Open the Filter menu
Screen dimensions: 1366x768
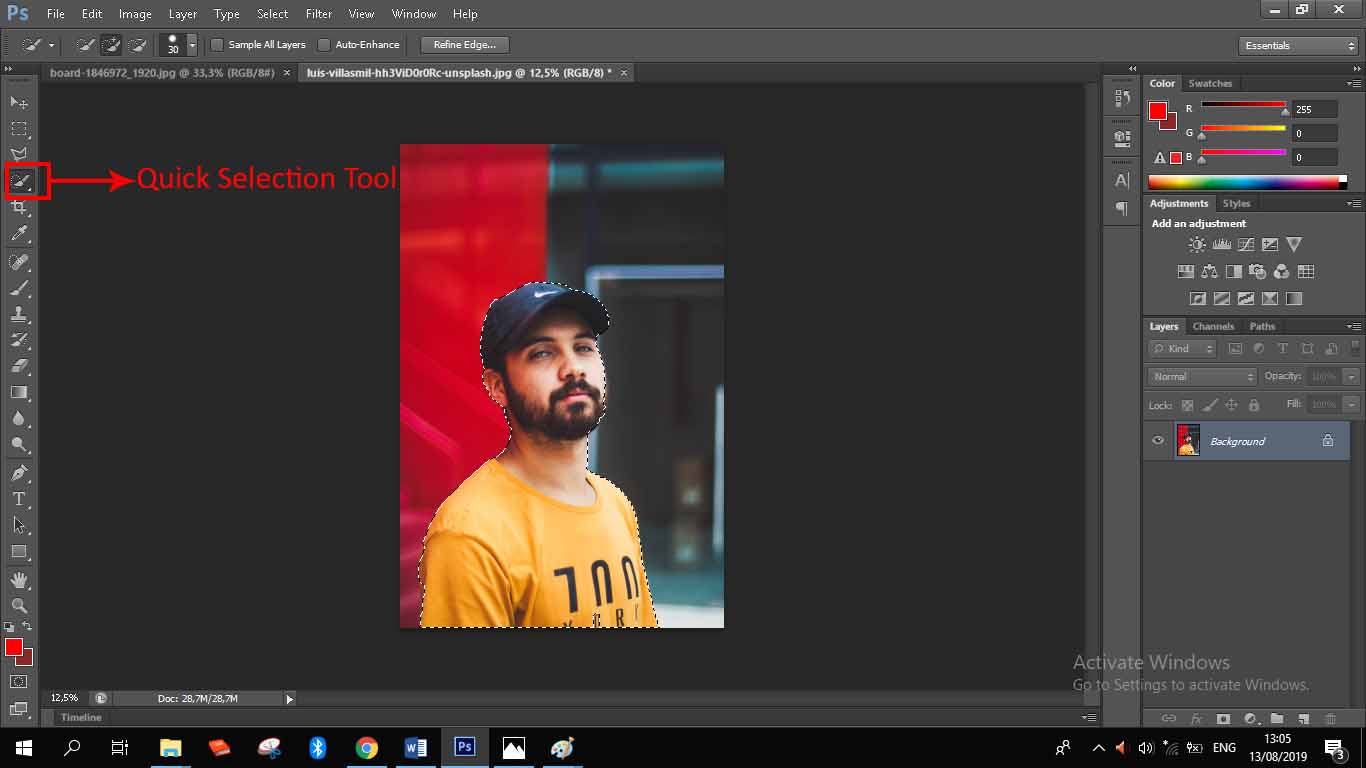point(319,14)
